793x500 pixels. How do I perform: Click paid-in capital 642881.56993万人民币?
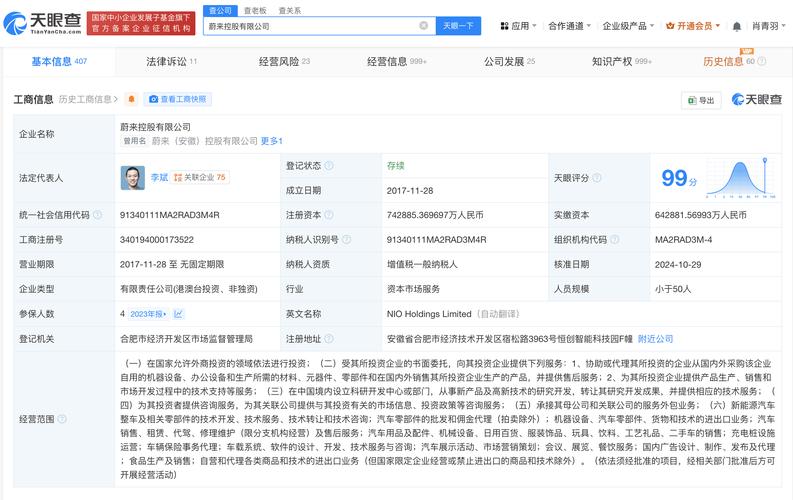pyautogui.click(x=700, y=215)
